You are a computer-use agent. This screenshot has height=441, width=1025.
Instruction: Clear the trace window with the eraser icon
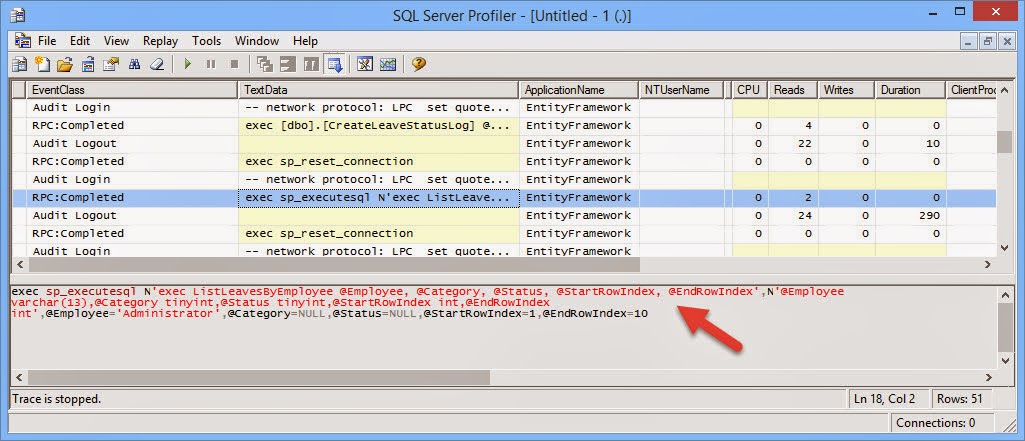click(x=157, y=64)
